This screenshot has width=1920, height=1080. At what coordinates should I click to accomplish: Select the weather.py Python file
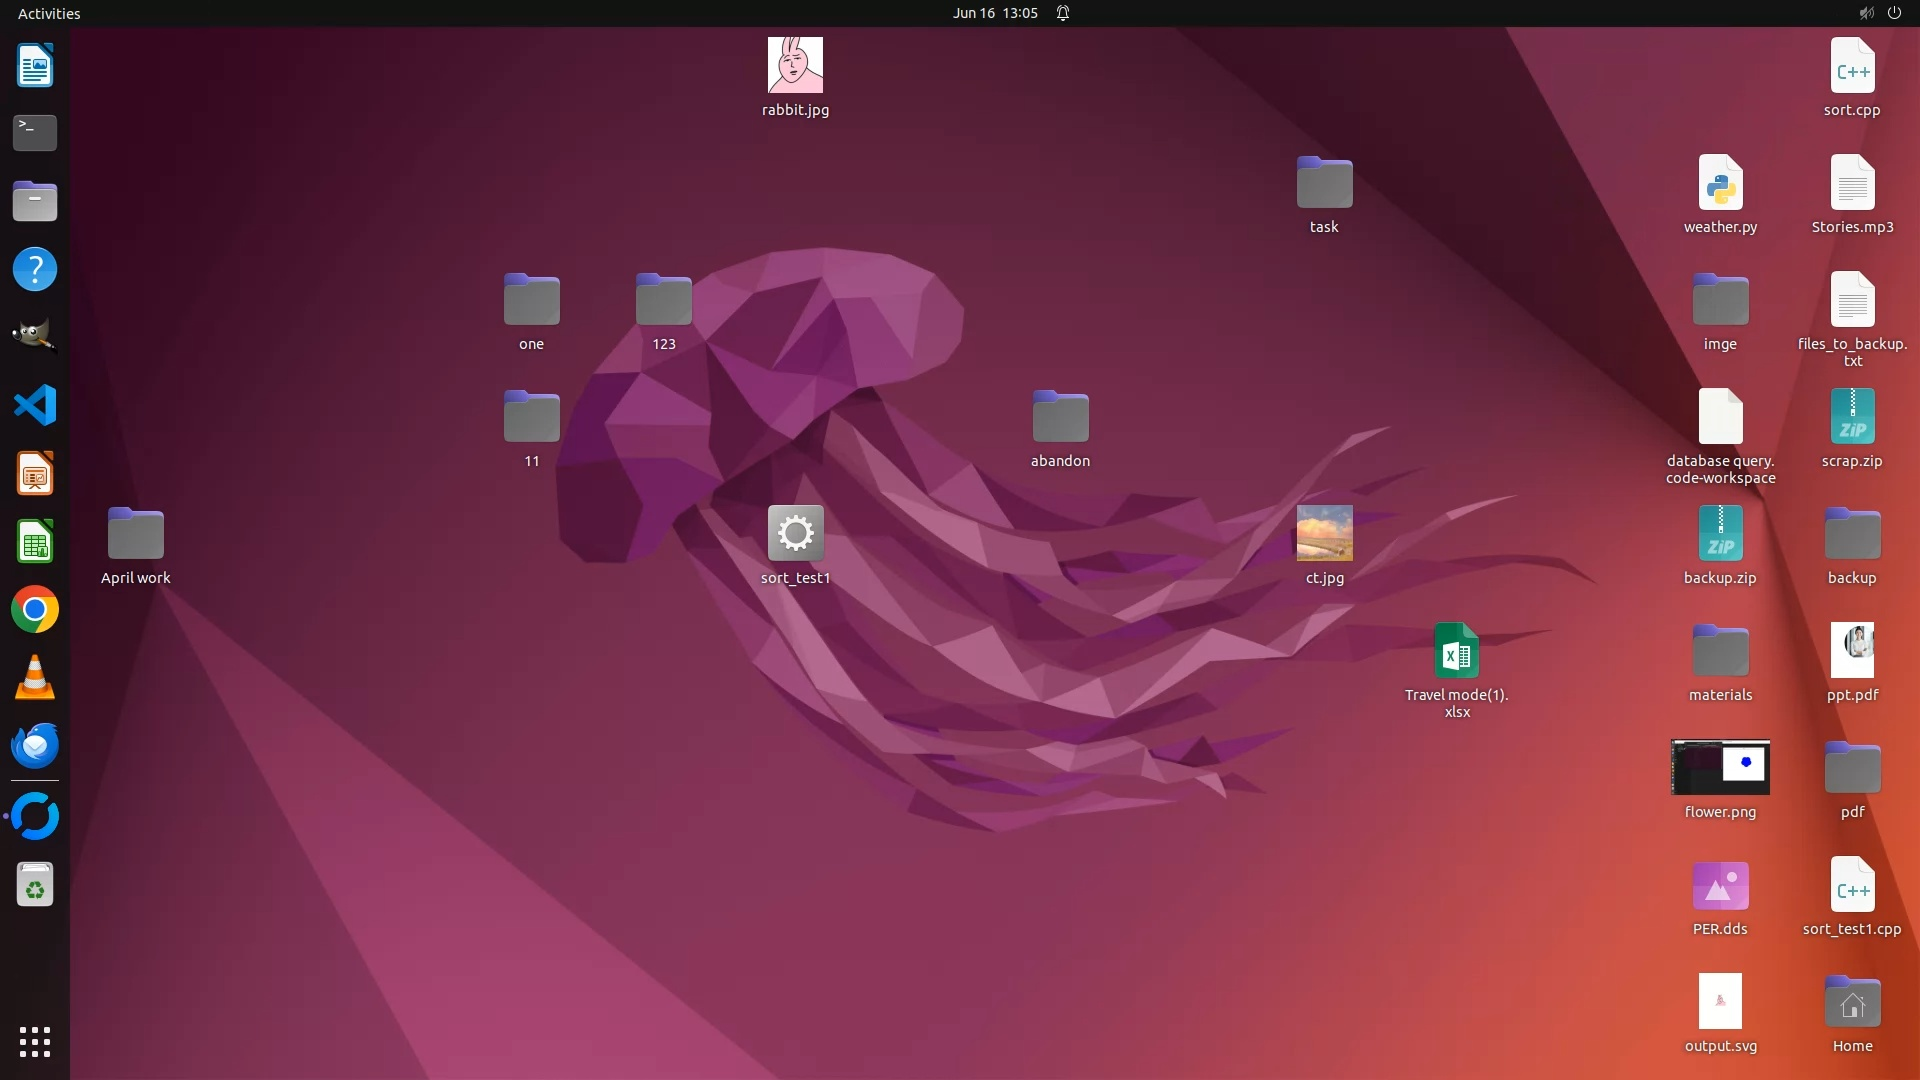[x=1720, y=183]
